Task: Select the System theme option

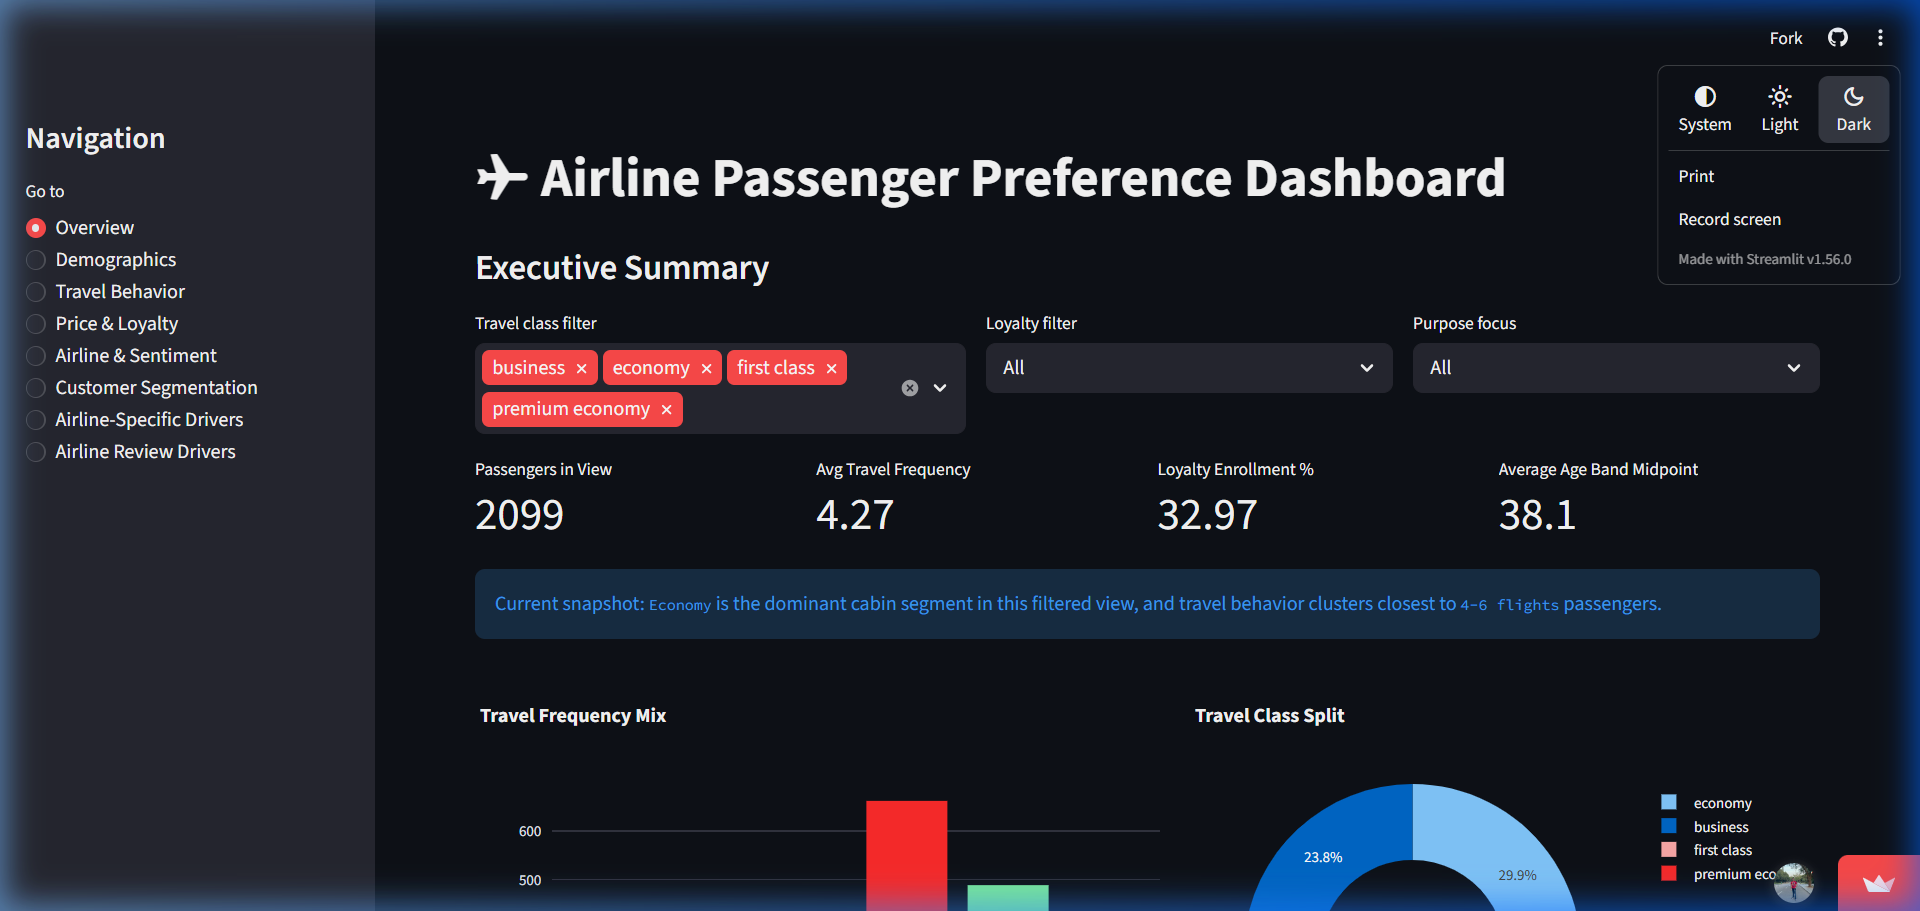Action: [x=1705, y=110]
